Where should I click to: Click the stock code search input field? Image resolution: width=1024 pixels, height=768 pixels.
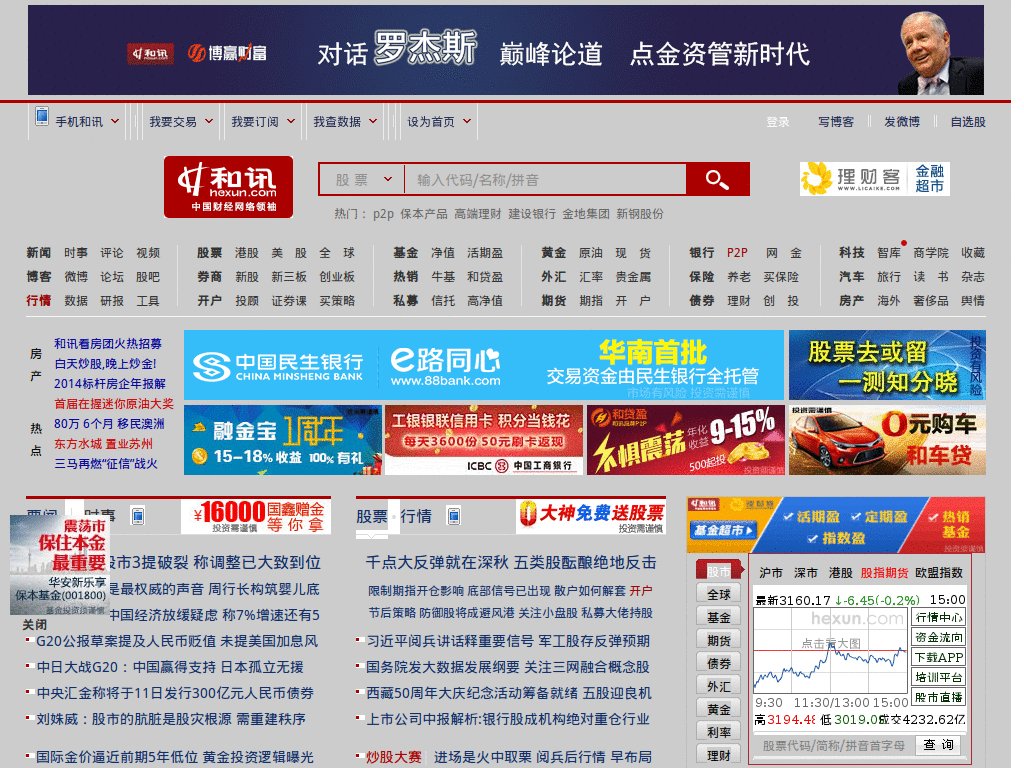click(x=545, y=180)
